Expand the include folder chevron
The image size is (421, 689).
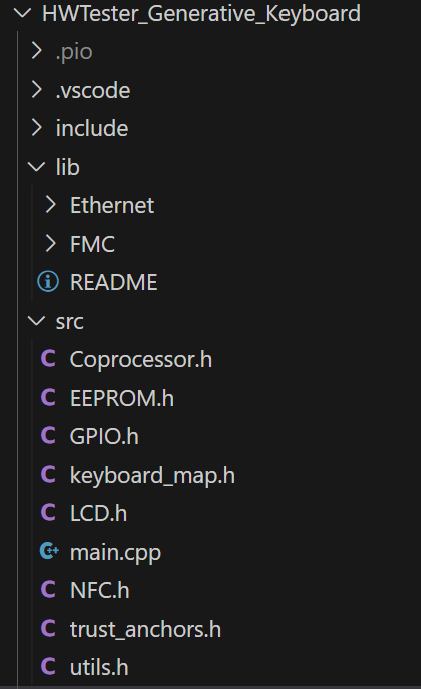point(37,128)
